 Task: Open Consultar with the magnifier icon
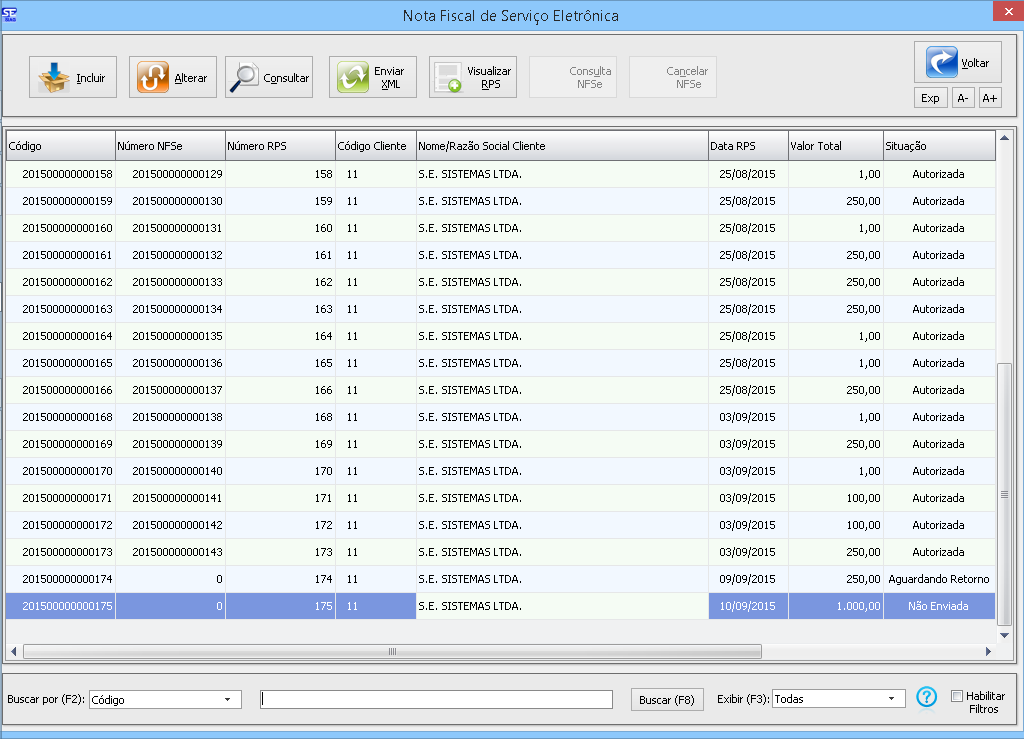coord(269,77)
